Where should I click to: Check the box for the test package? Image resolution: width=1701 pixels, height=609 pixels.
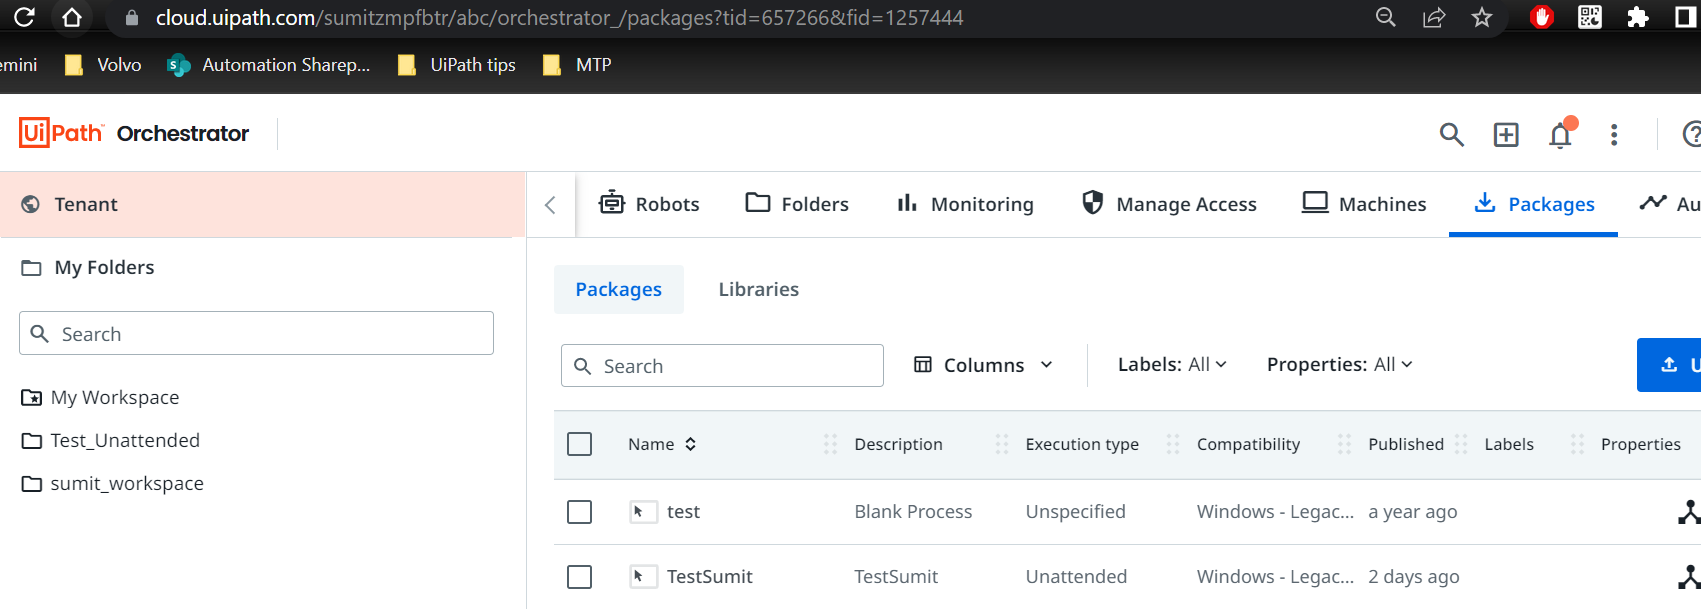[x=580, y=512]
